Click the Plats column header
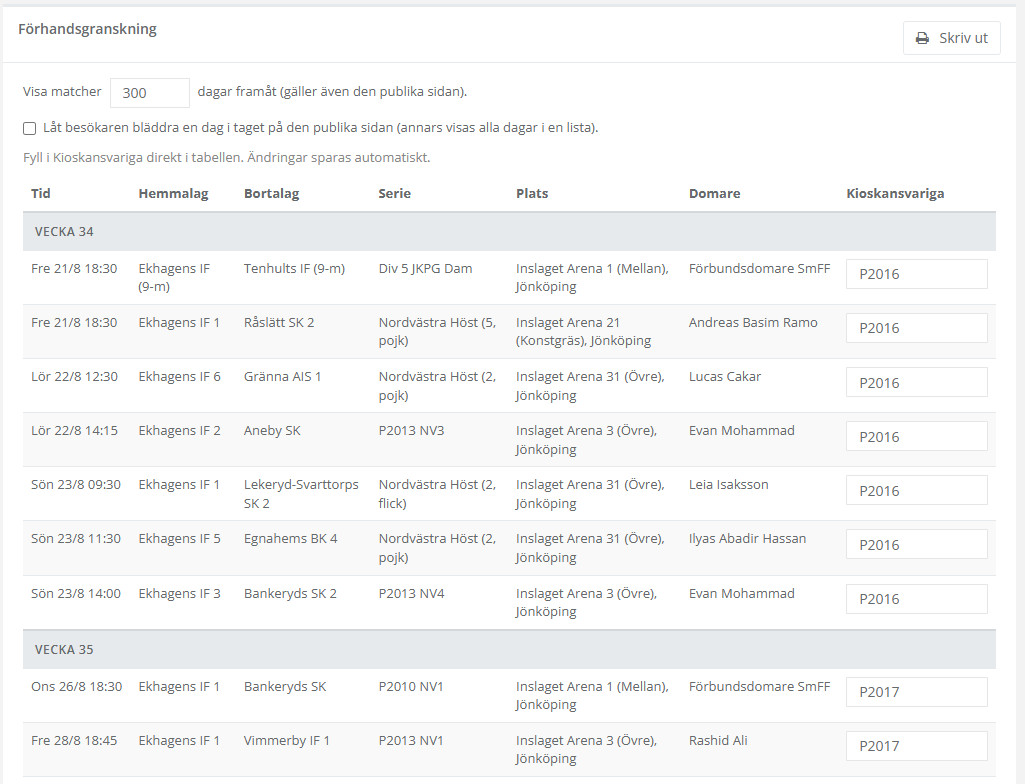 point(532,194)
